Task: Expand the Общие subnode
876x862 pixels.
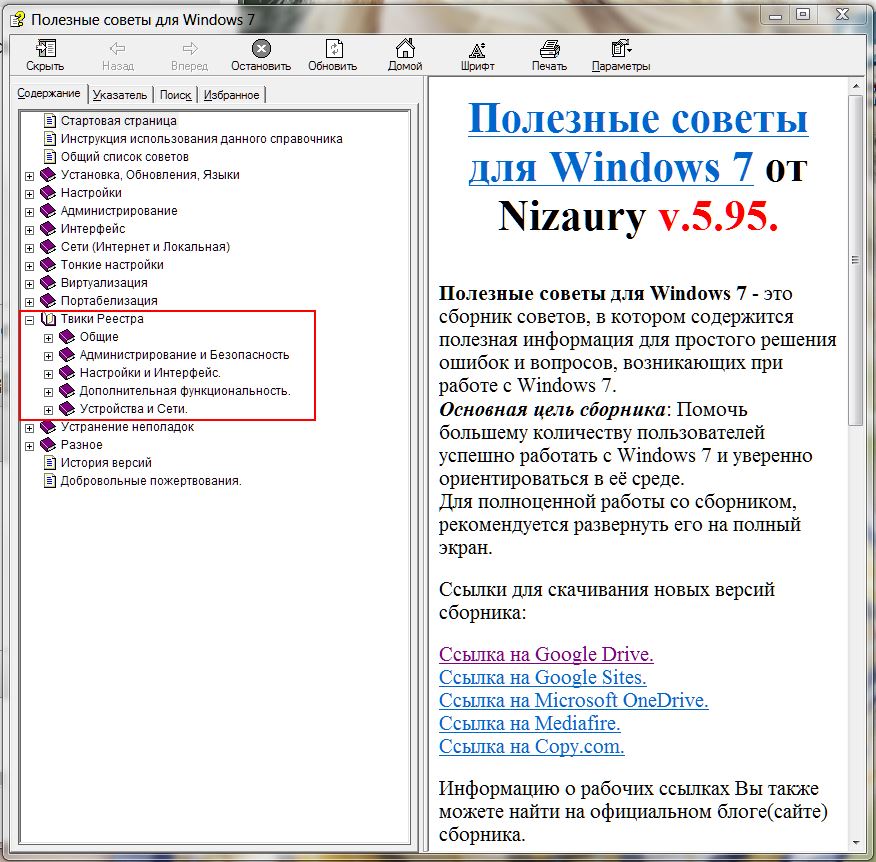Action: pyautogui.click(x=49, y=338)
